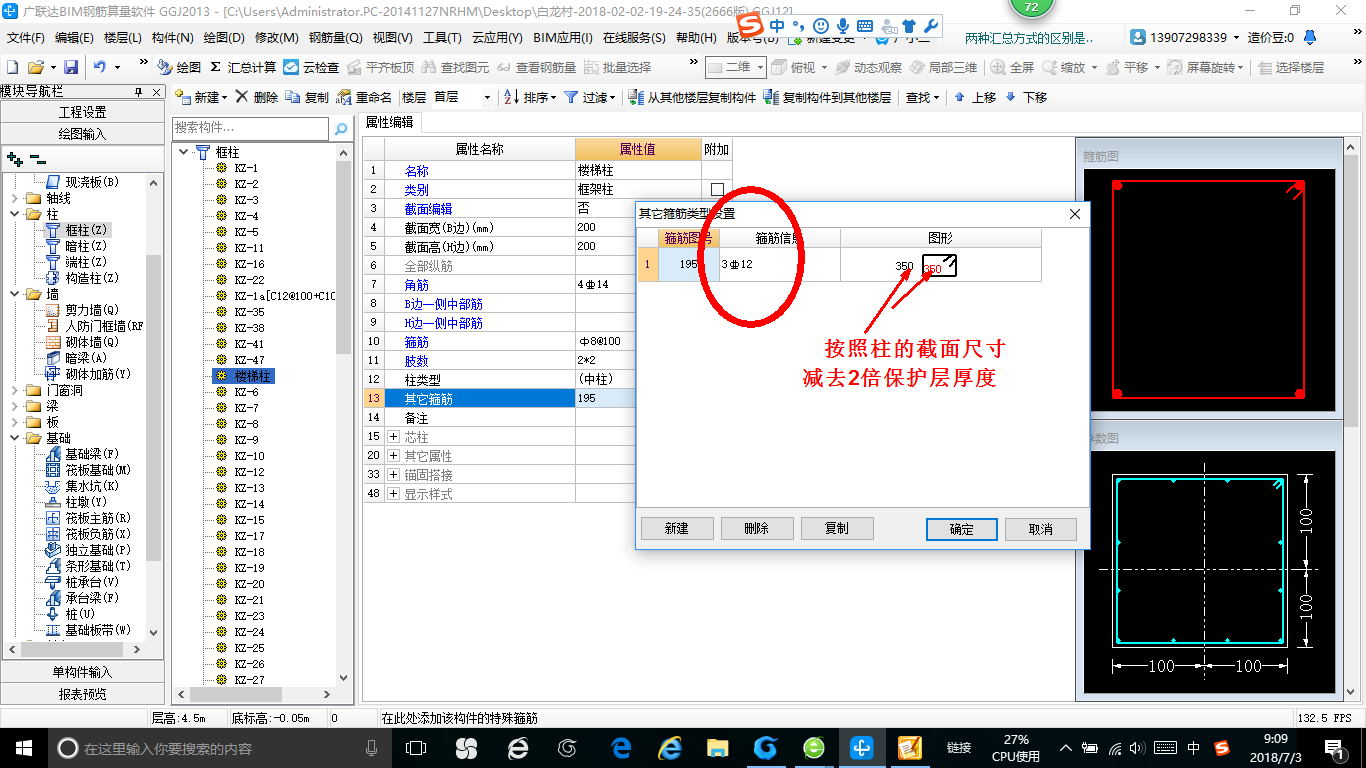Image resolution: width=1366 pixels, height=768 pixels.
Task: Click the collapse-all minus icon in navigator
Action: [x=37, y=159]
